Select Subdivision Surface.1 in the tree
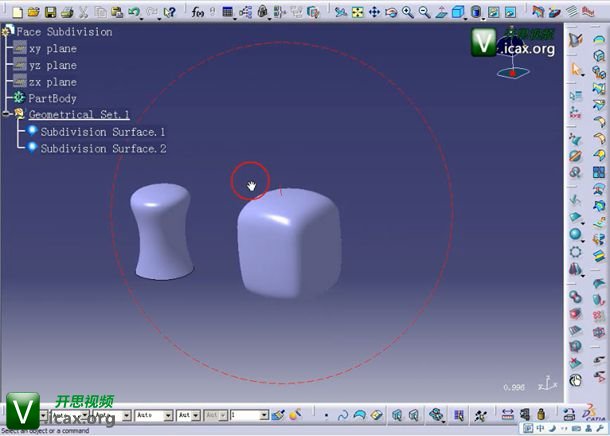 coord(102,132)
